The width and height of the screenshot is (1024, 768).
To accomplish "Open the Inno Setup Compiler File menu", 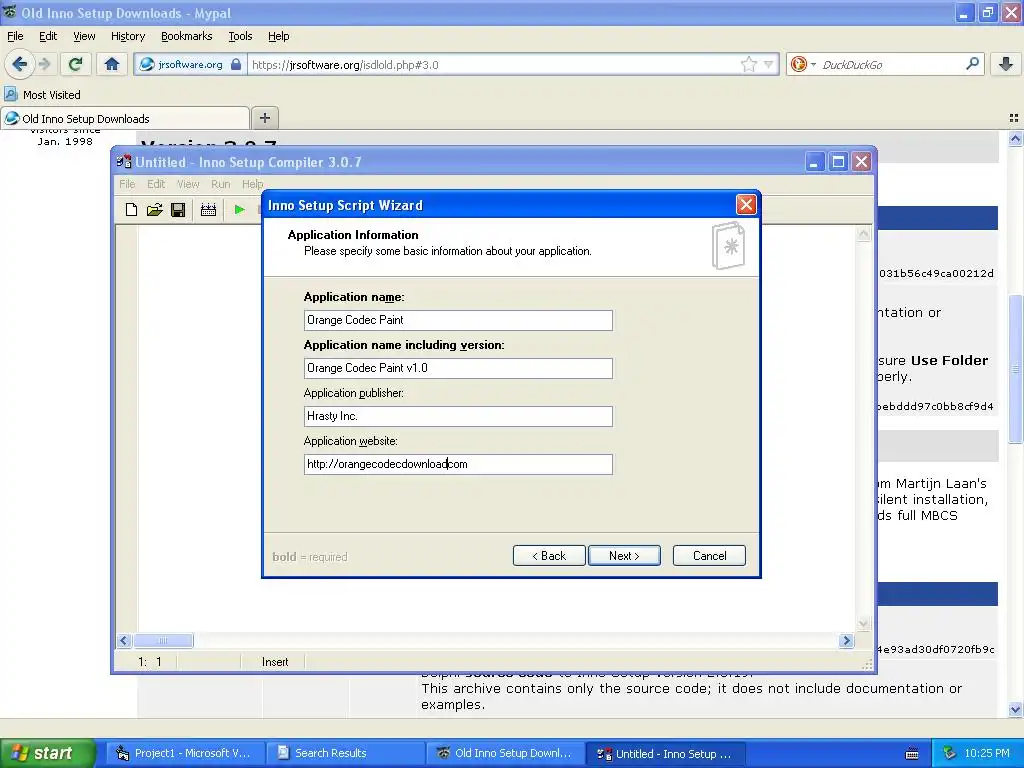I will (x=127, y=184).
